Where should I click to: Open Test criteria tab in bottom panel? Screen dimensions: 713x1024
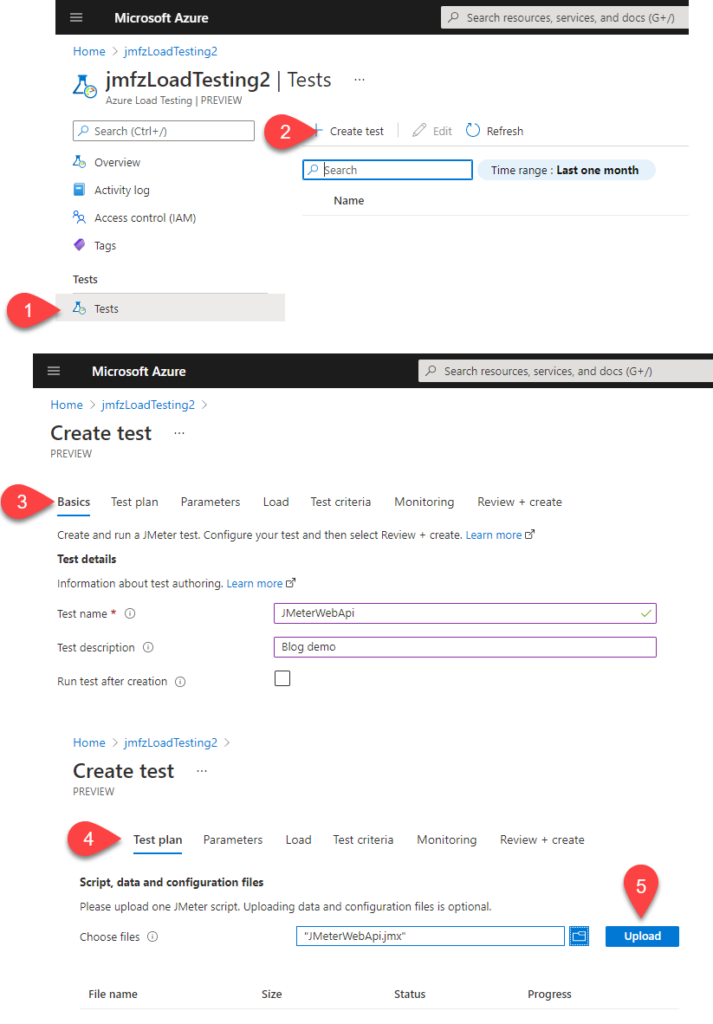click(x=363, y=839)
